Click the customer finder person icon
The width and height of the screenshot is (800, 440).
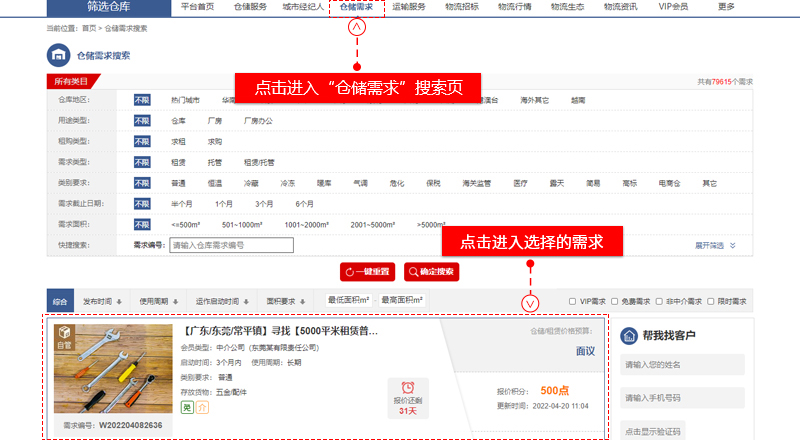630,336
